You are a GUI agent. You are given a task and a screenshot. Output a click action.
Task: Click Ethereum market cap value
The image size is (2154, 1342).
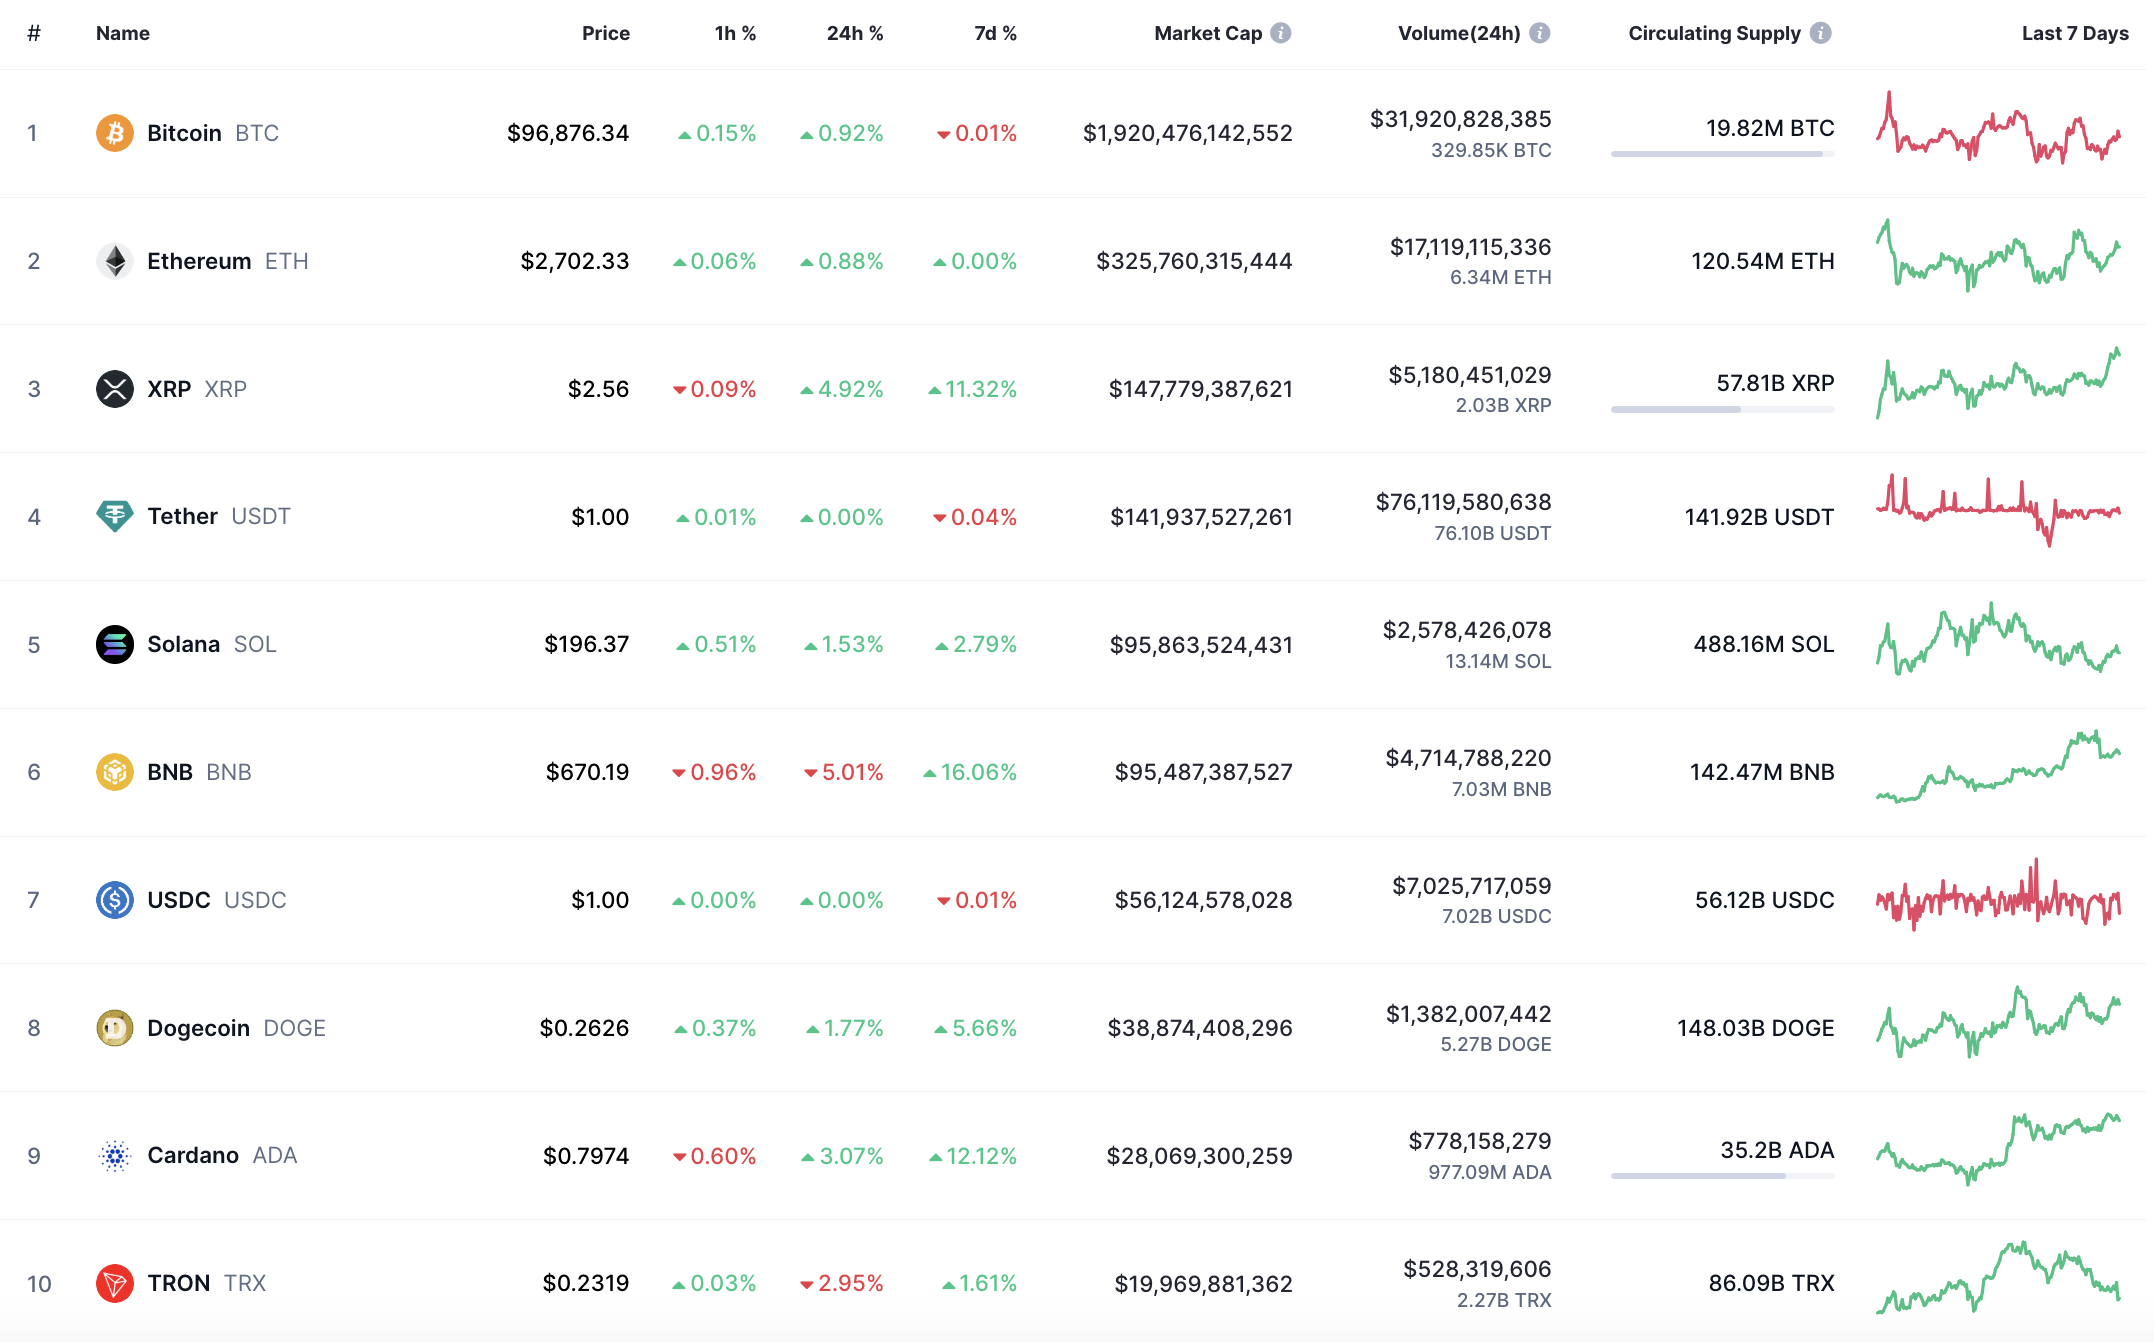pos(1193,261)
